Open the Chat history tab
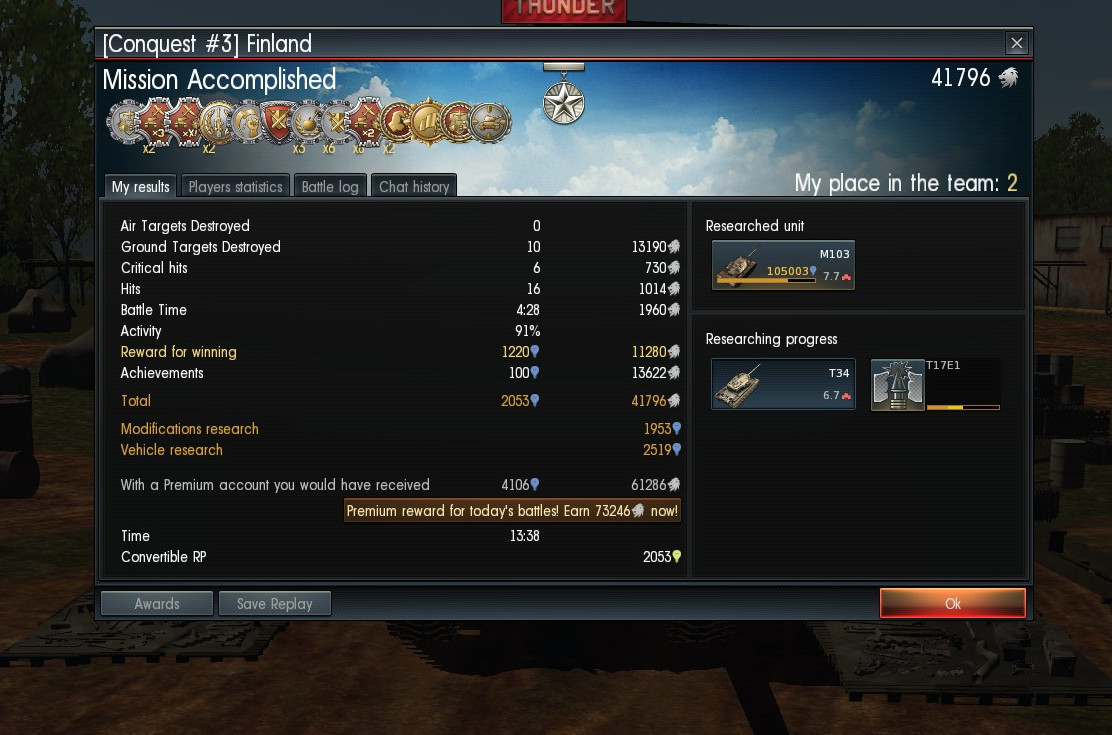This screenshot has width=1112, height=735. coord(414,186)
